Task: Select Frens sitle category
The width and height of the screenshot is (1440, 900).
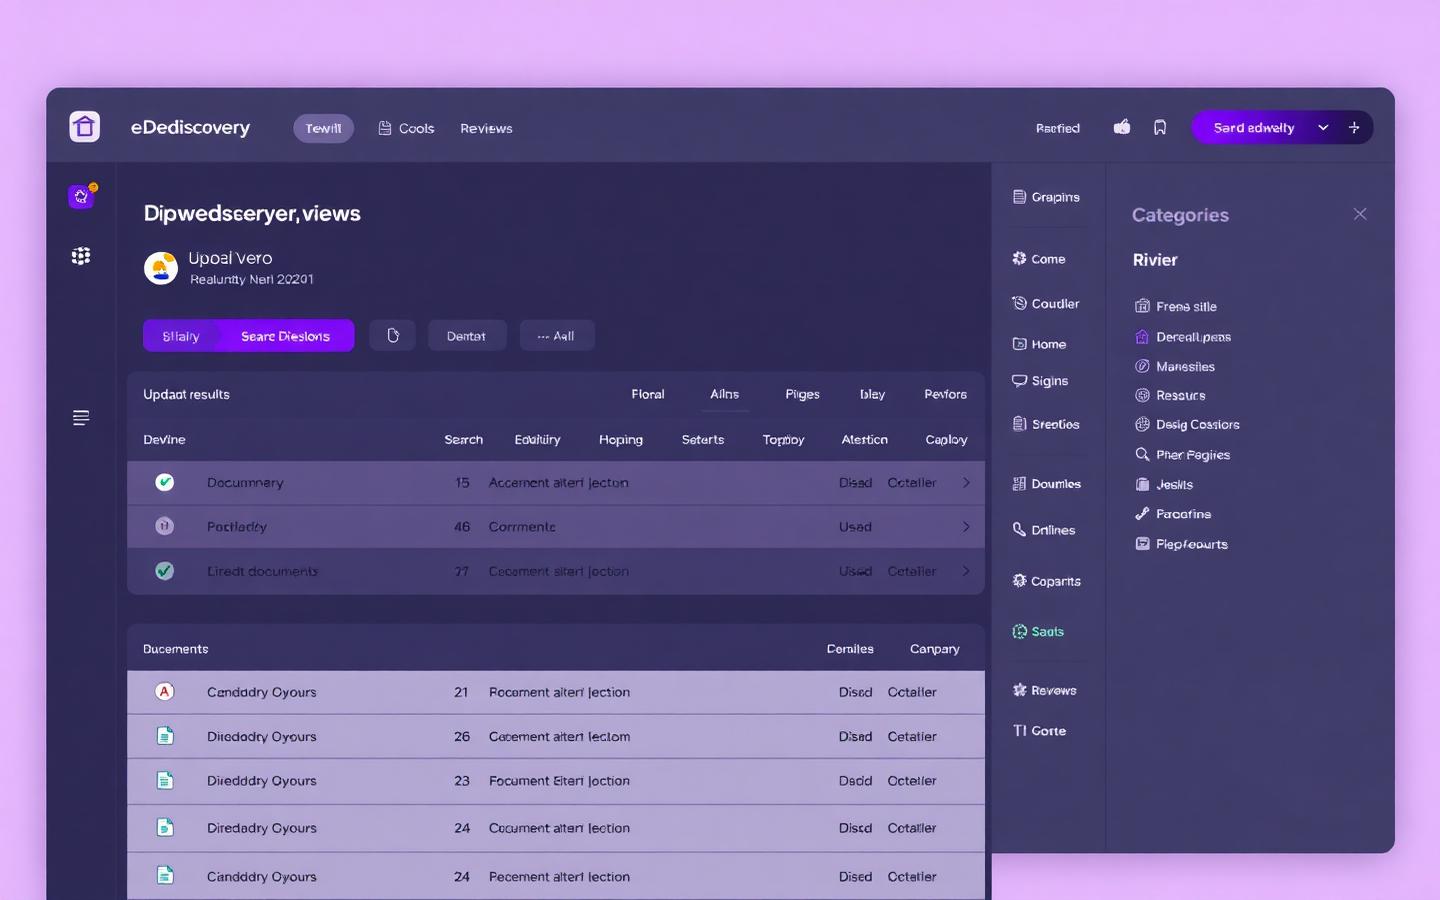Action: [1176, 306]
